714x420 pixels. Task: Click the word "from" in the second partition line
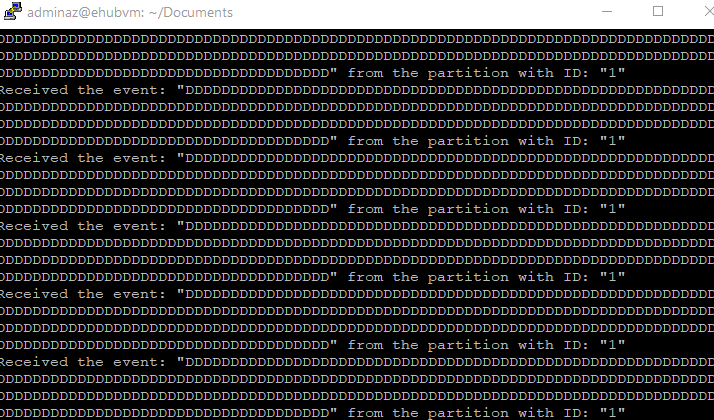click(365, 141)
